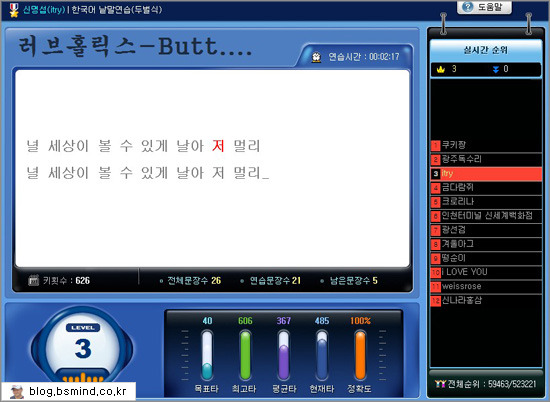Click the medal icon beside 신명섭(itry)
The height and width of the screenshot is (402, 550).
[x=13, y=10]
